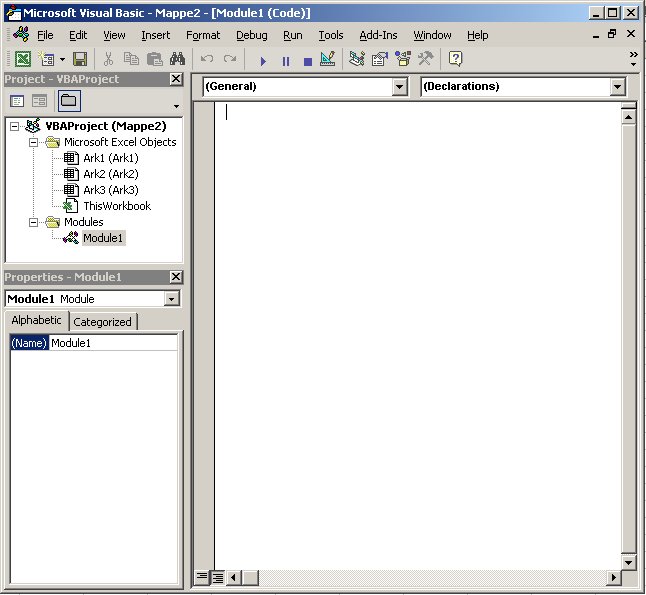Switch to Procedure View button

[x=202, y=577]
